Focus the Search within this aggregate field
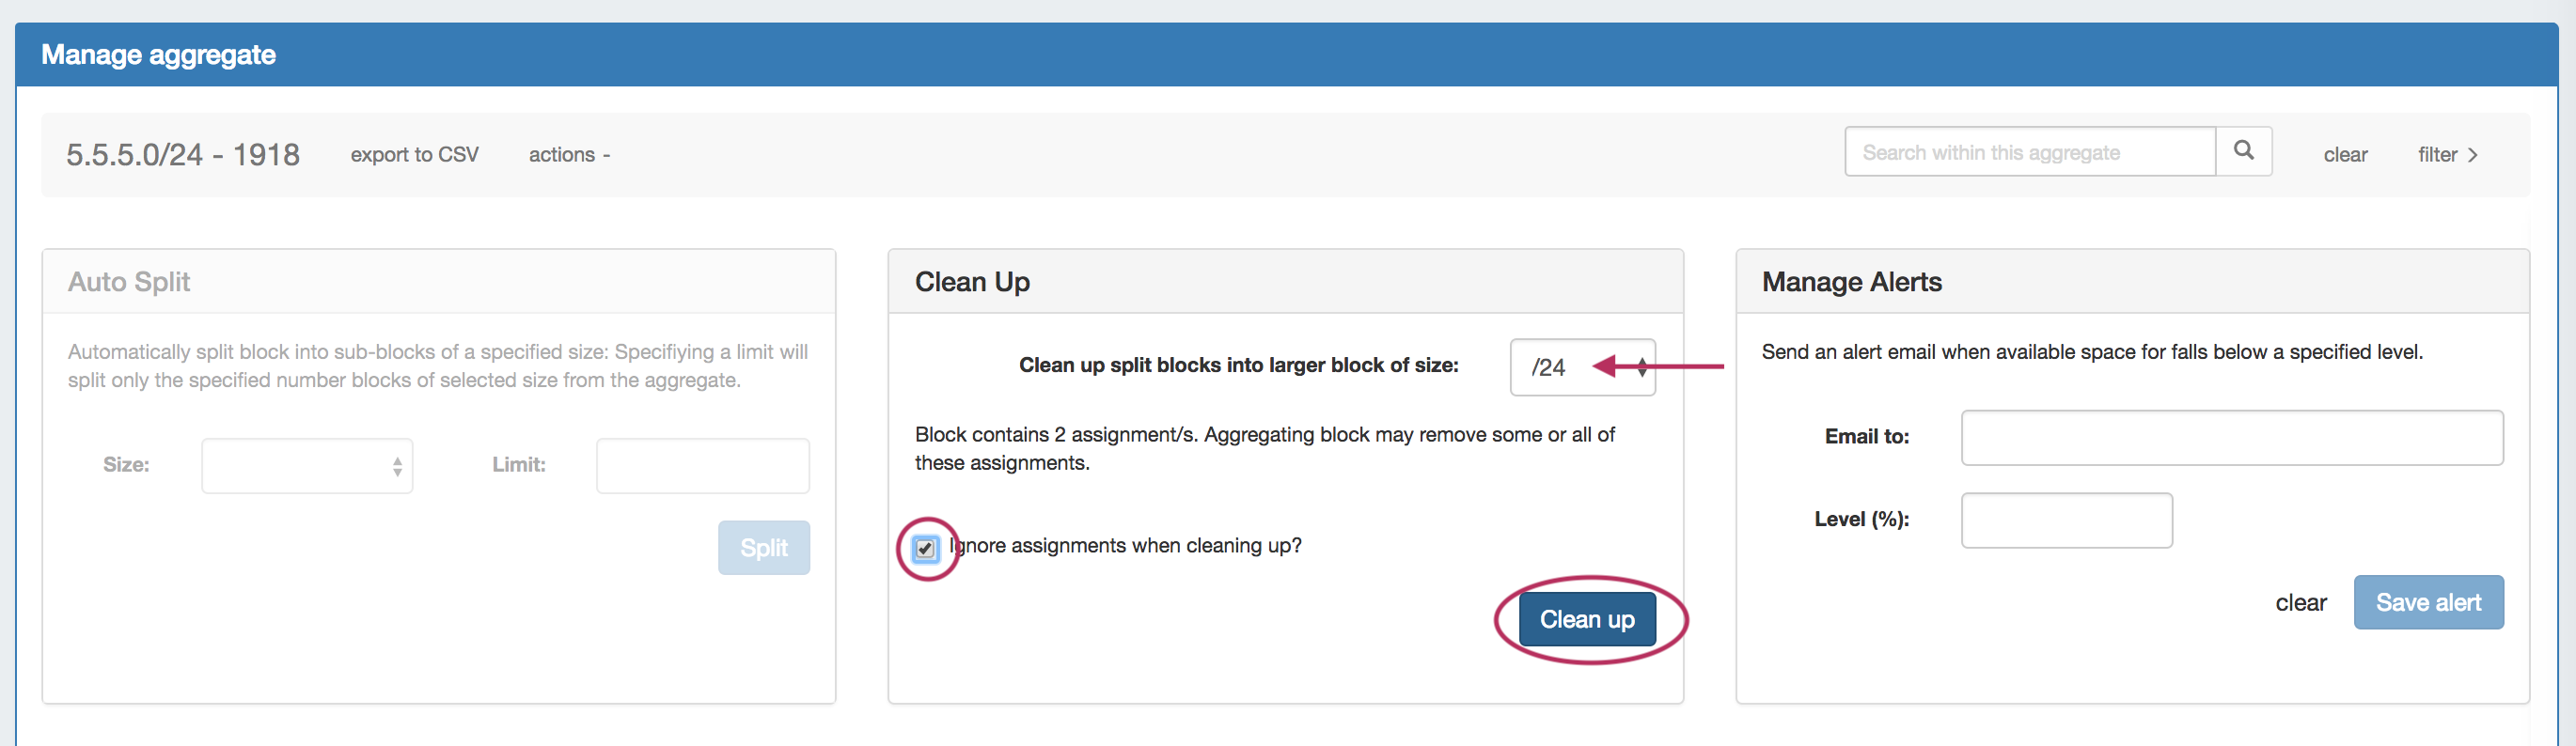This screenshot has width=2576, height=746. point(2029,152)
